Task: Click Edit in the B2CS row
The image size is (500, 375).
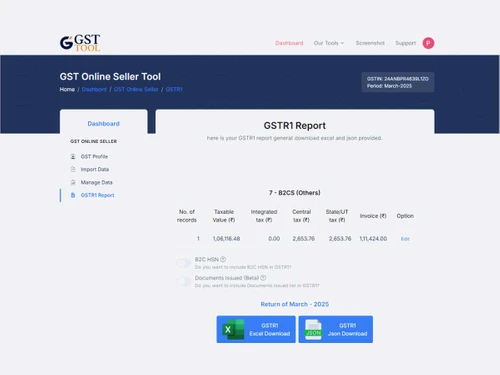Action: point(405,239)
